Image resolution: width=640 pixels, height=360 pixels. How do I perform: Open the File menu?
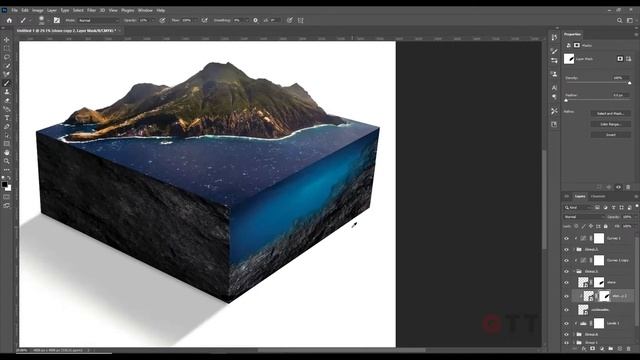coord(14,10)
